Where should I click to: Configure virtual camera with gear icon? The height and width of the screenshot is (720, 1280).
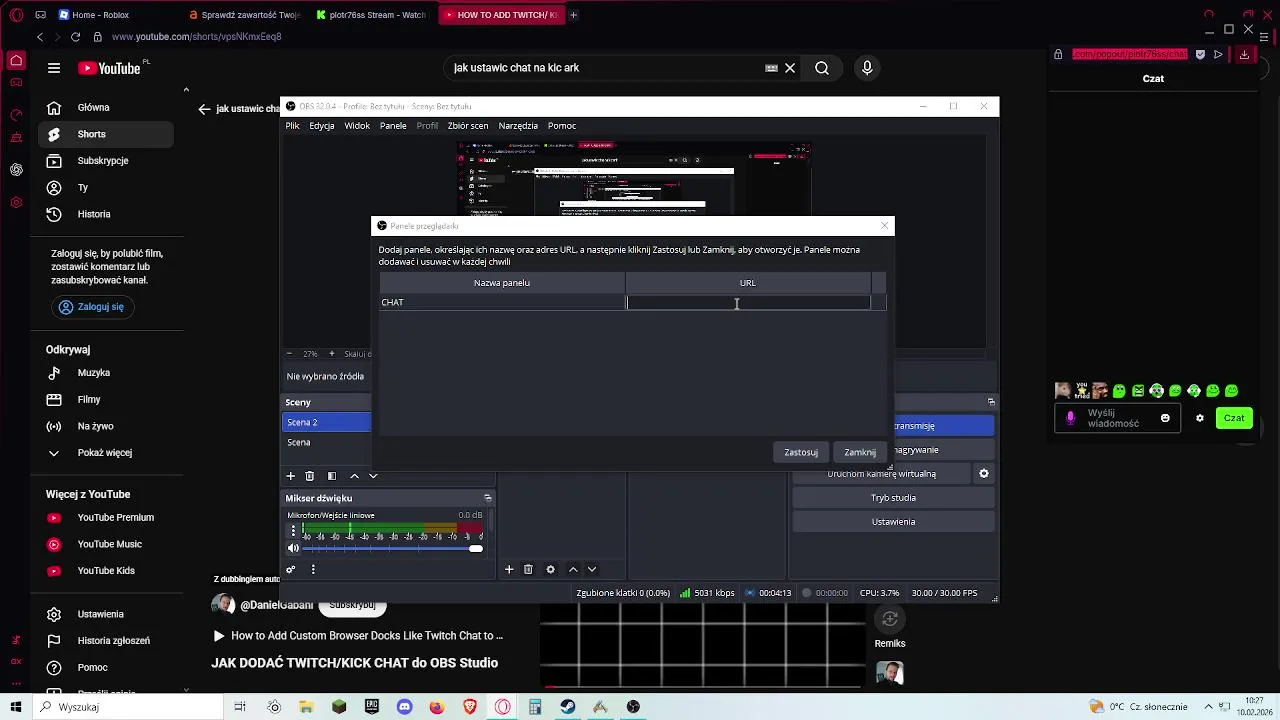click(x=984, y=473)
